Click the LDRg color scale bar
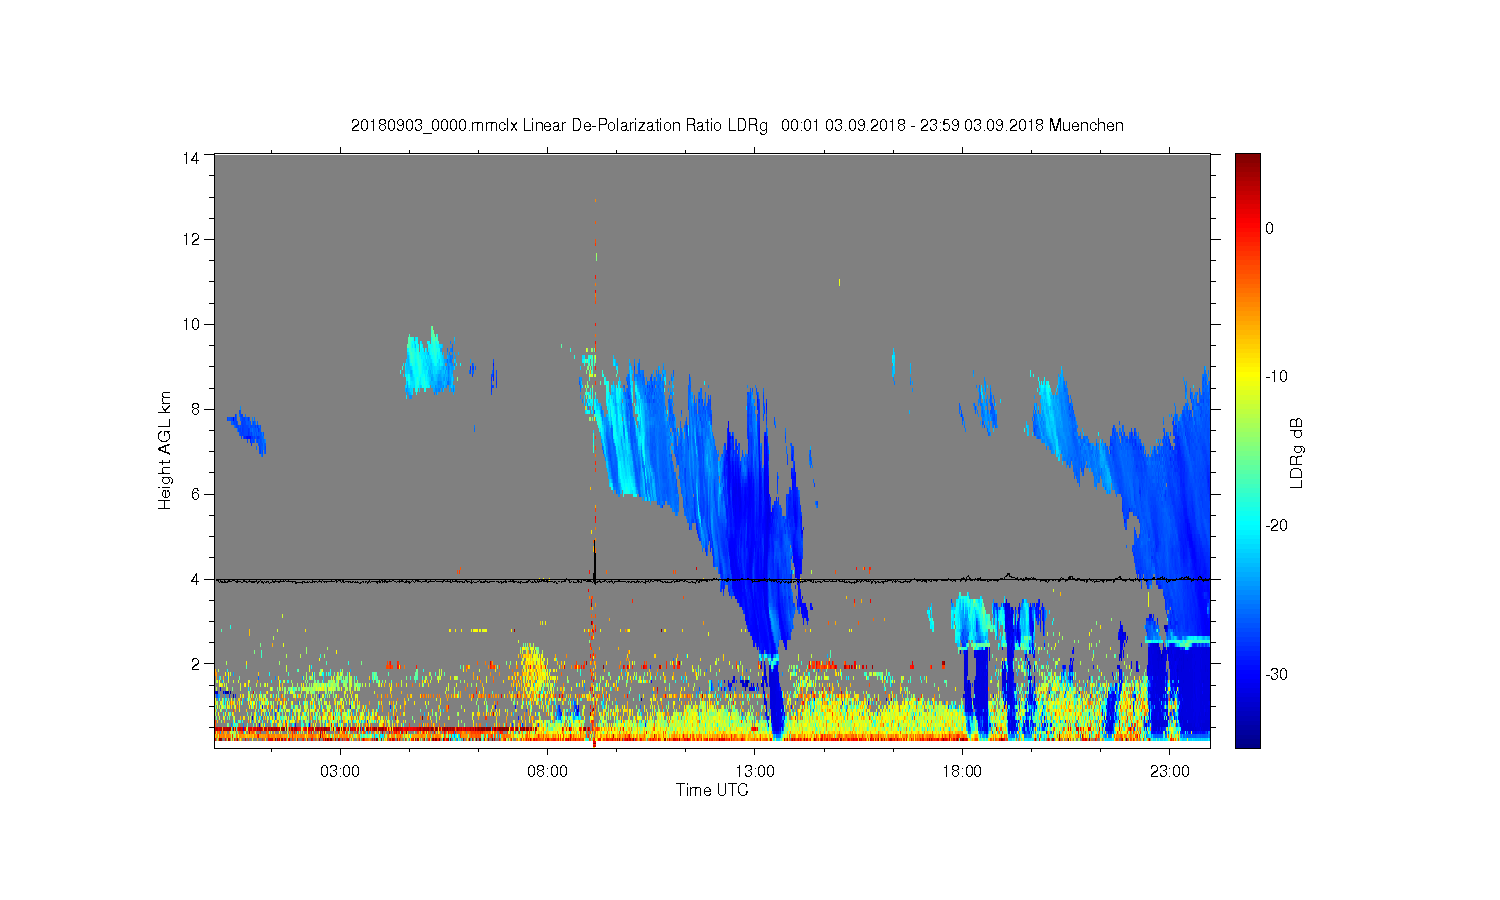This screenshot has height=900, width=1500. tap(1247, 450)
